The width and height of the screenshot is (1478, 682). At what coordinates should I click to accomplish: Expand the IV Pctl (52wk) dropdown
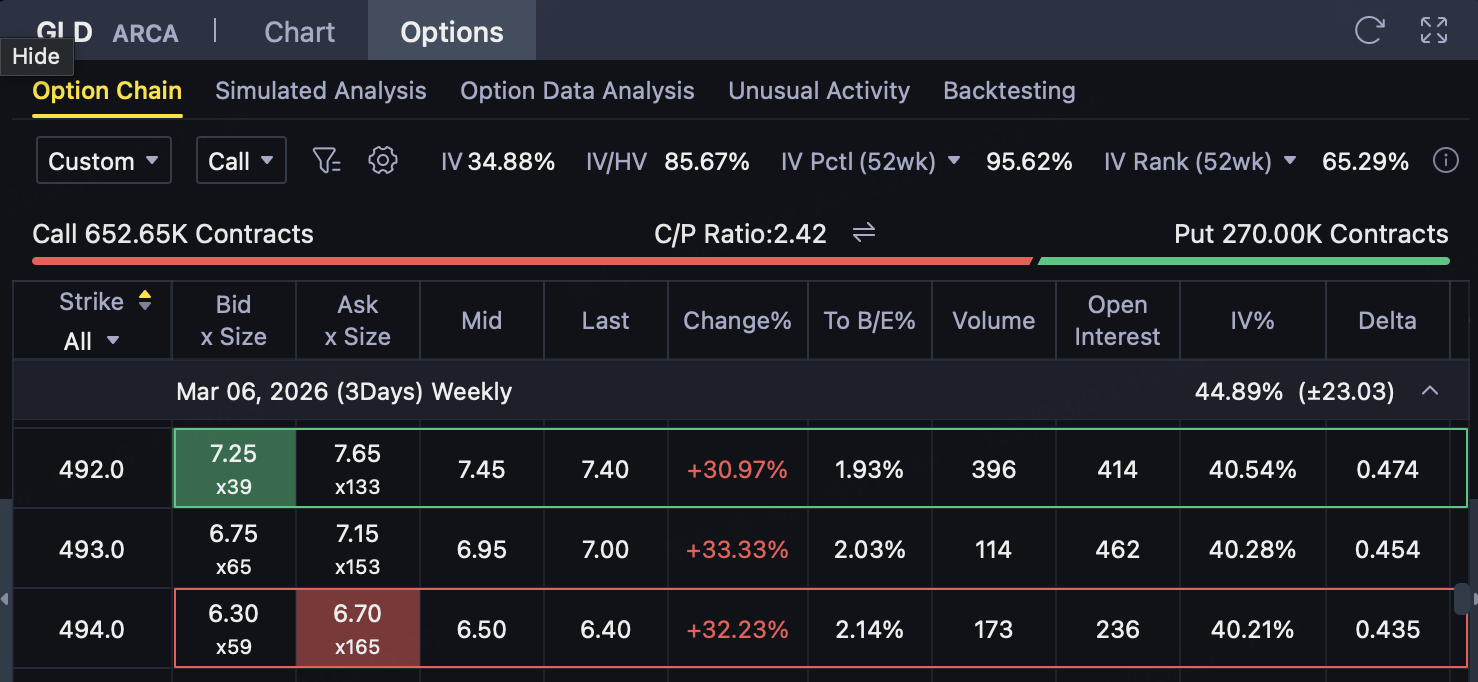pyautogui.click(x=954, y=161)
